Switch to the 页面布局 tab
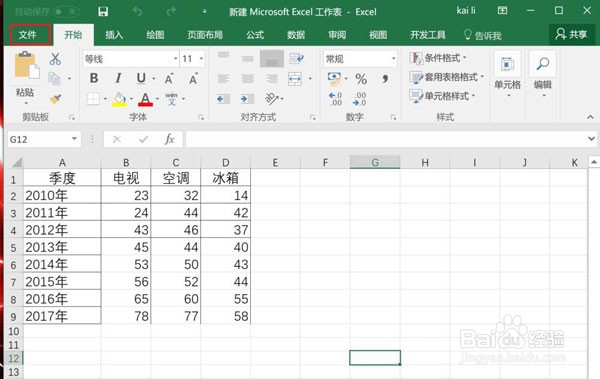600x379 pixels. (205, 35)
